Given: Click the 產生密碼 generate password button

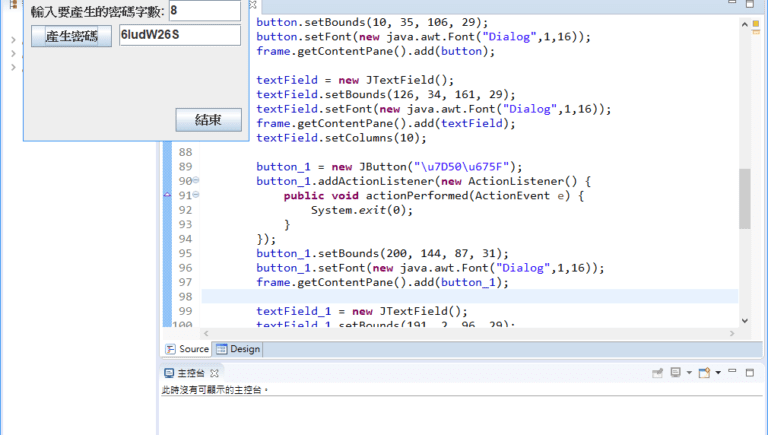Looking at the screenshot, I should pos(71,36).
